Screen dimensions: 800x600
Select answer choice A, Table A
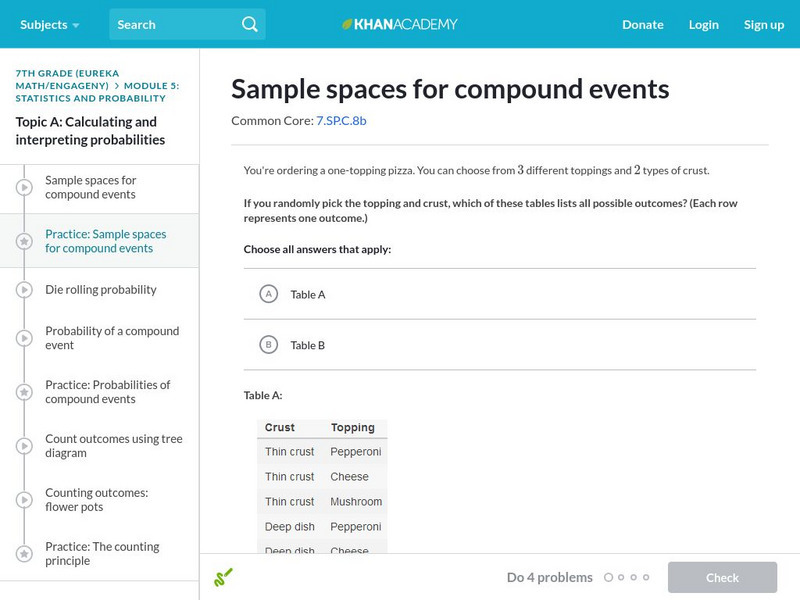click(268, 294)
